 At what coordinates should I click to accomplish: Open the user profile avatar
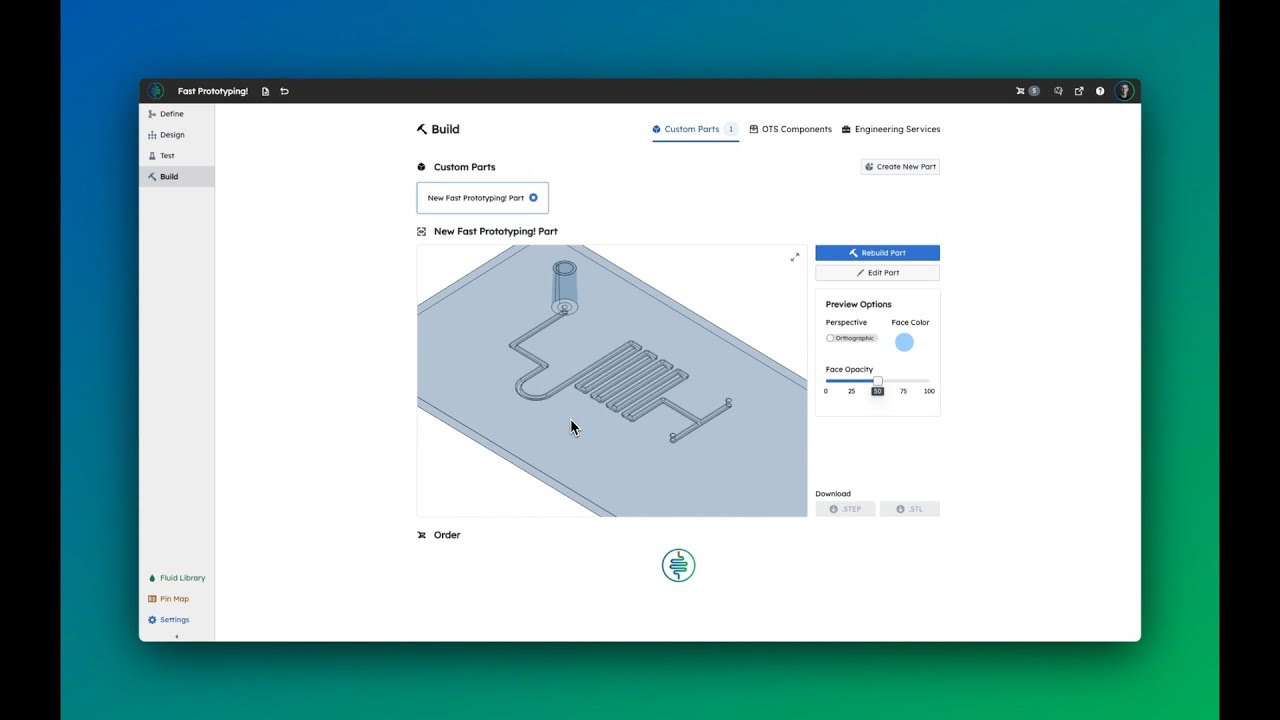pyautogui.click(x=1124, y=91)
